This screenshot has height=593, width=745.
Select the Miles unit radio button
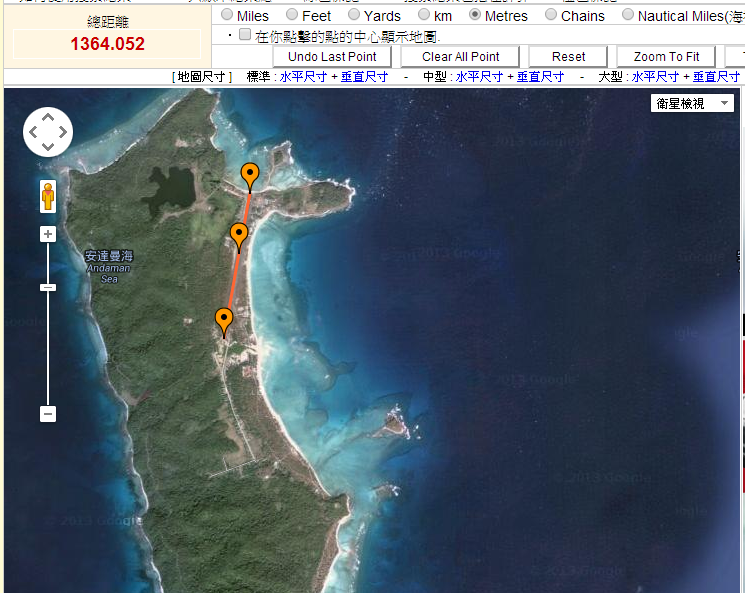coord(227,15)
